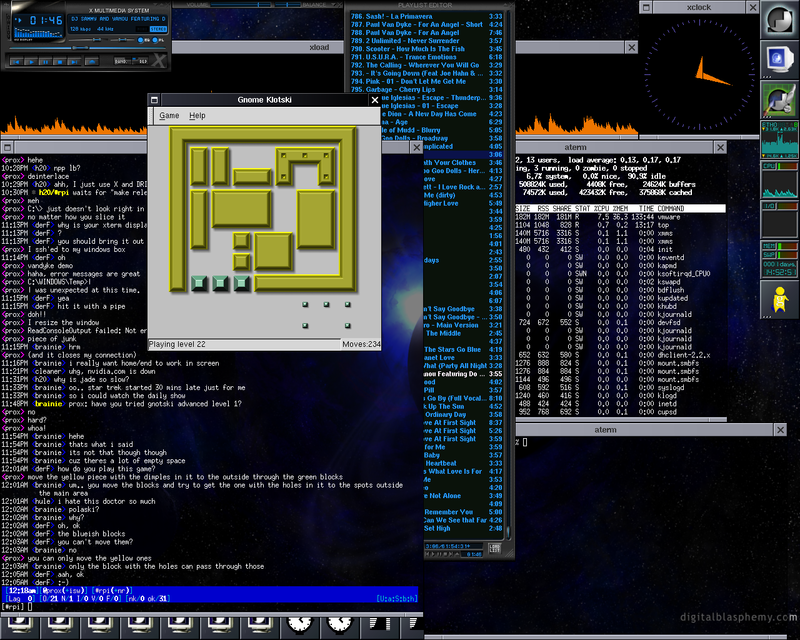Open WPrefs preferences dock icon
This screenshot has height=640, width=800.
(x=780, y=99)
